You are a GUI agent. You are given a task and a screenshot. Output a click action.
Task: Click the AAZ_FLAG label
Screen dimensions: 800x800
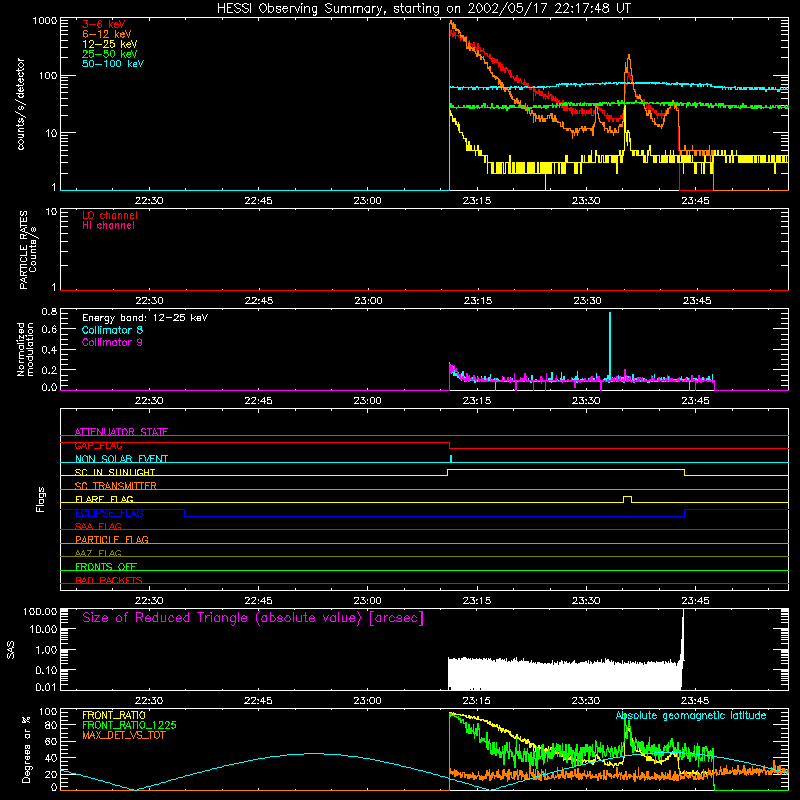[x=98, y=553]
